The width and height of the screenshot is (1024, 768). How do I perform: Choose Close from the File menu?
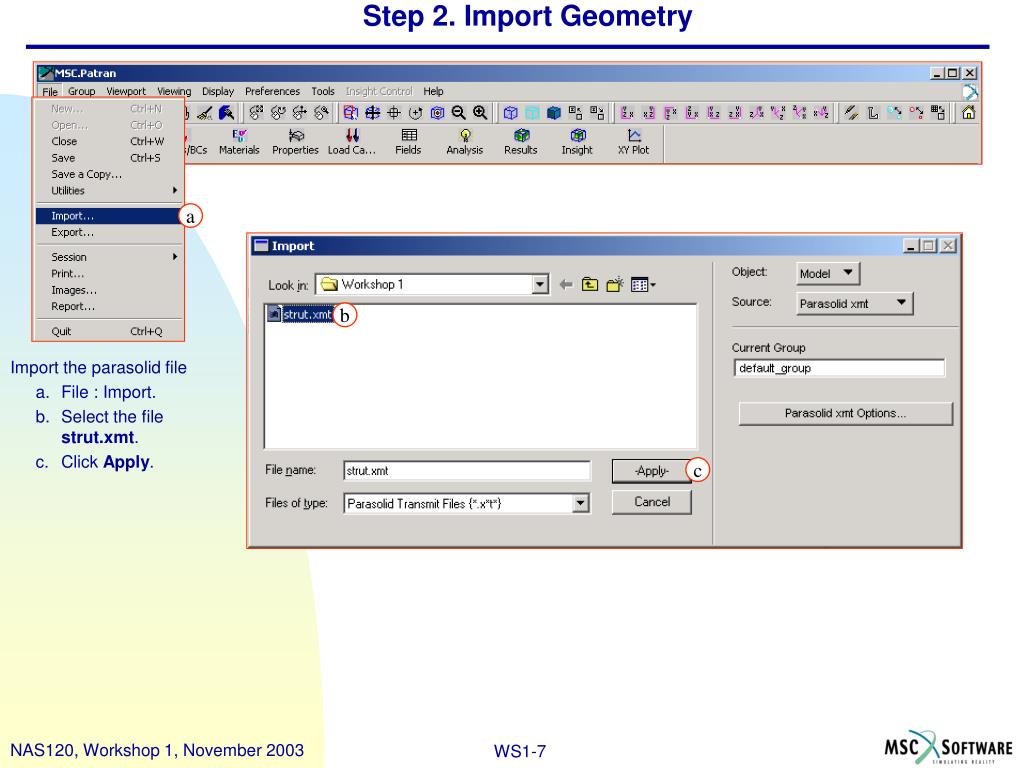click(x=108, y=142)
